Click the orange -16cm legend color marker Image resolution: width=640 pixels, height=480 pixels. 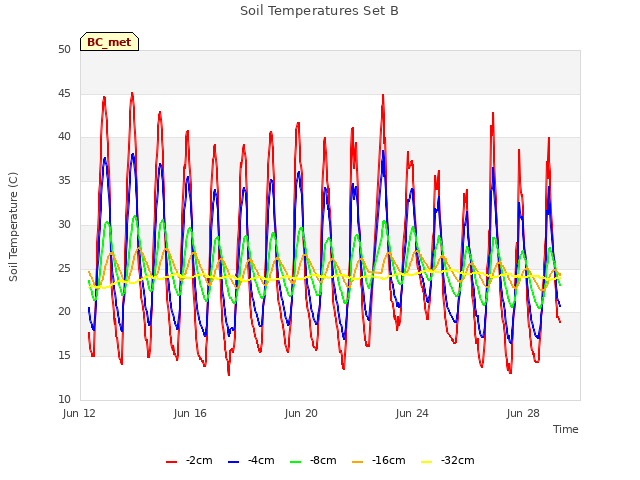click(x=358, y=462)
